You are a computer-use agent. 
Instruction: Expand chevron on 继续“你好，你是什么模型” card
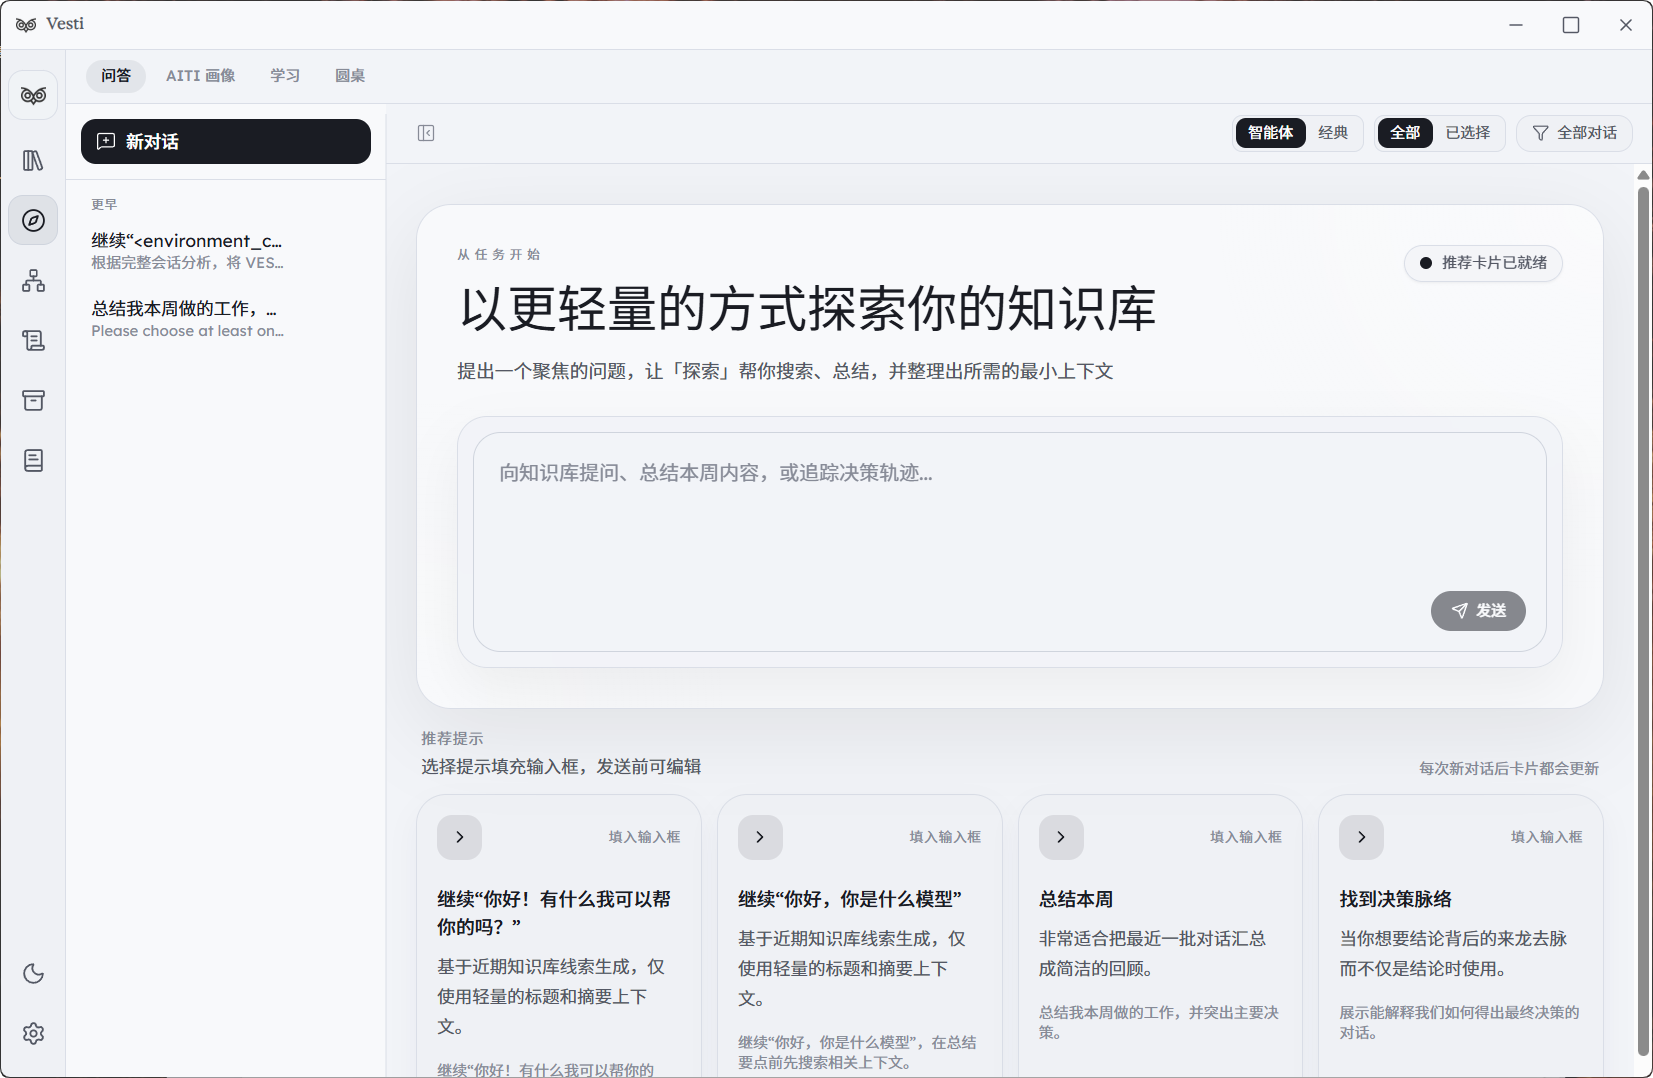pyautogui.click(x=760, y=838)
